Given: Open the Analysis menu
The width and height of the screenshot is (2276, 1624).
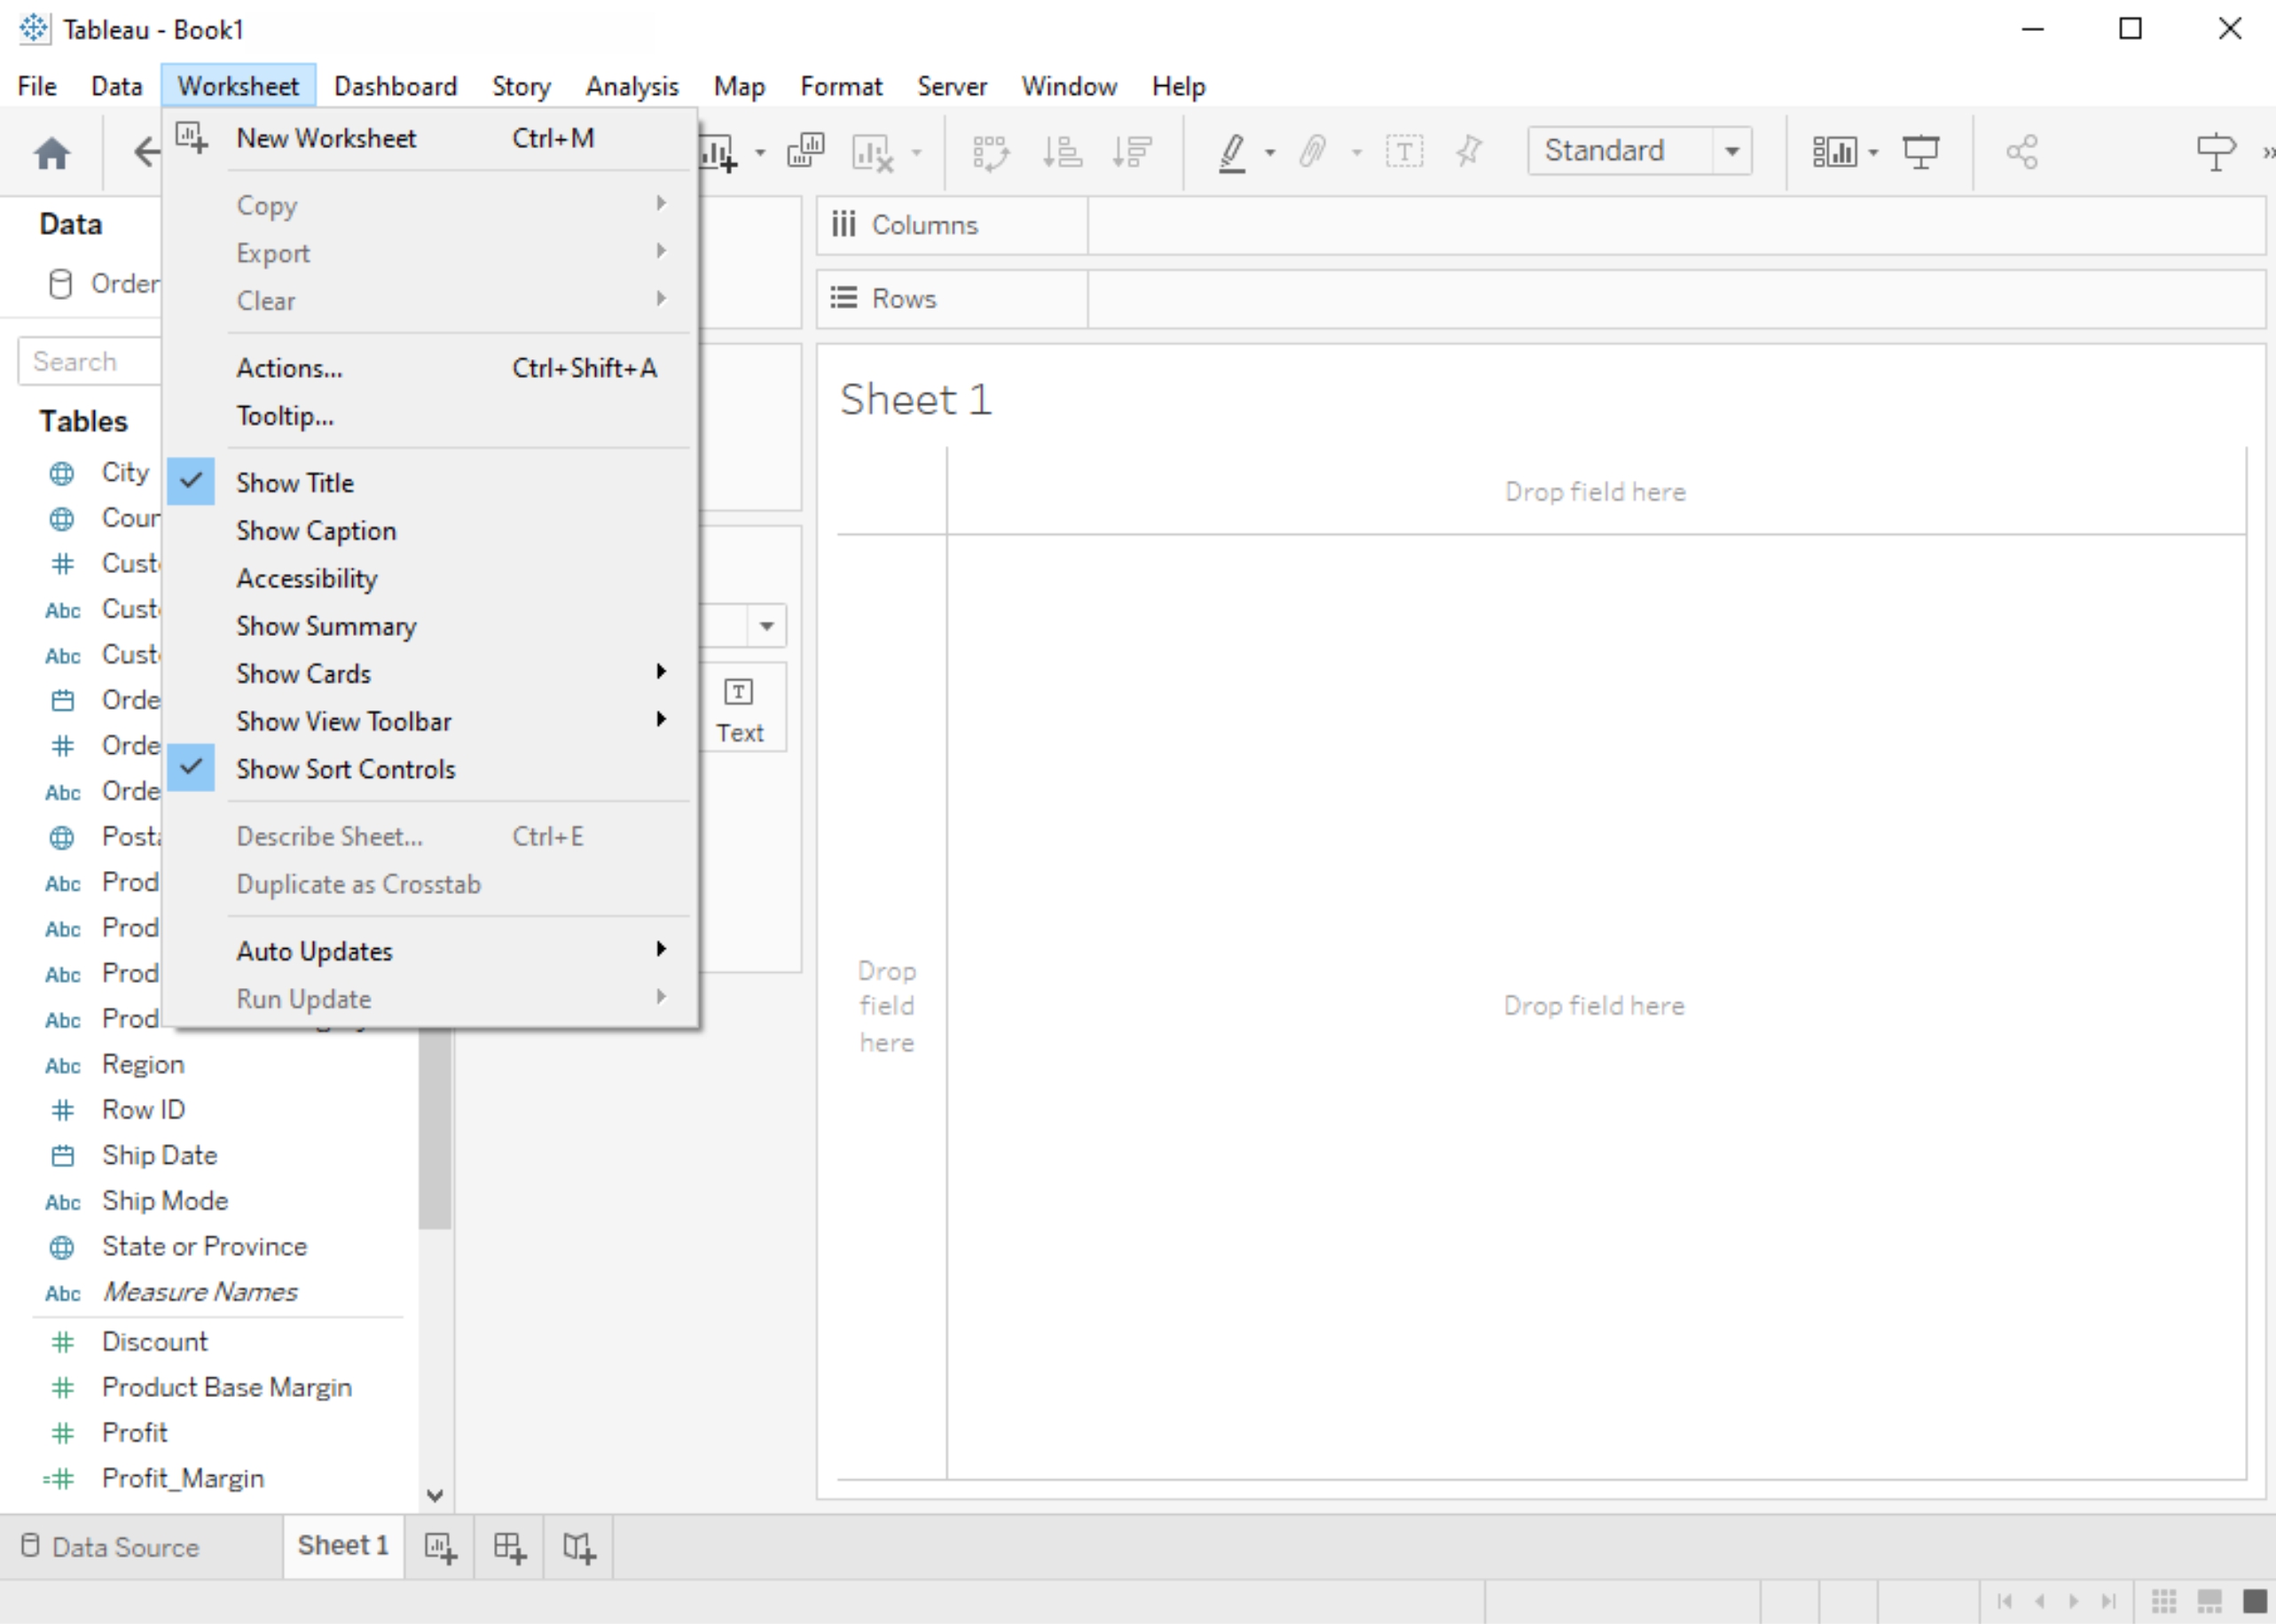Looking at the screenshot, I should (x=632, y=86).
